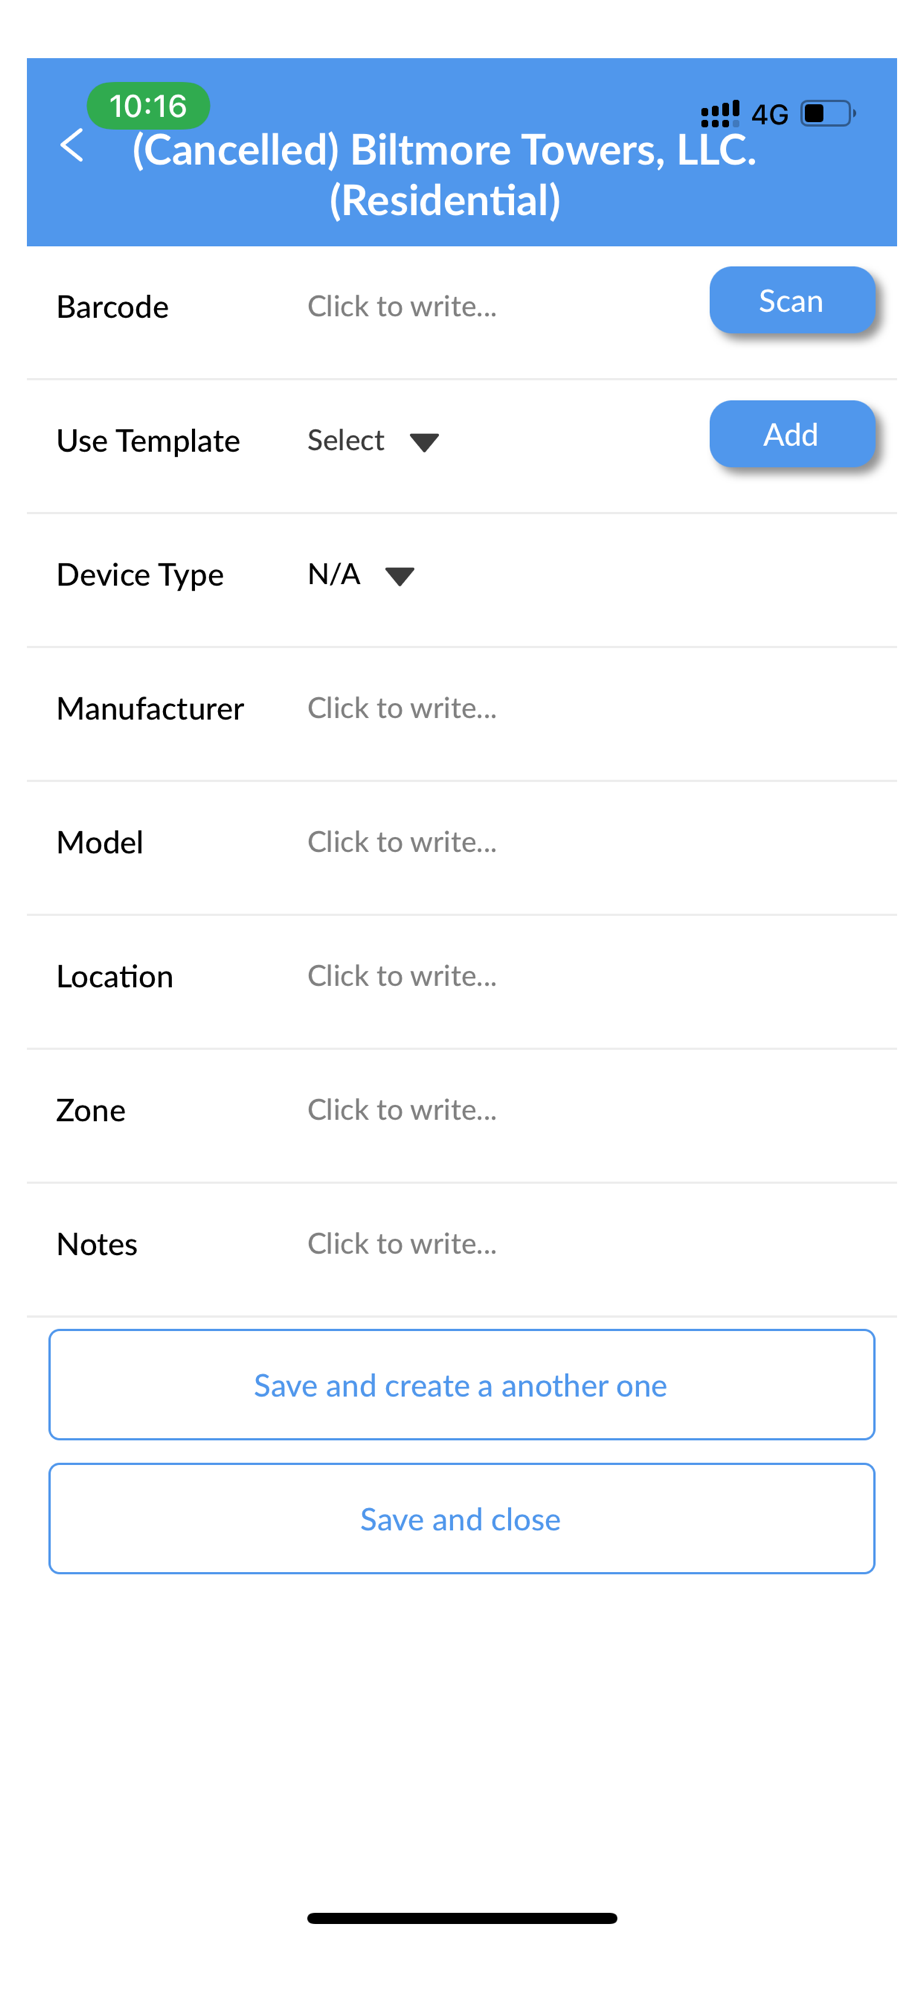924x2000 pixels.
Task: Tap the home indicator bar at bottom
Action: (462, 1918)
